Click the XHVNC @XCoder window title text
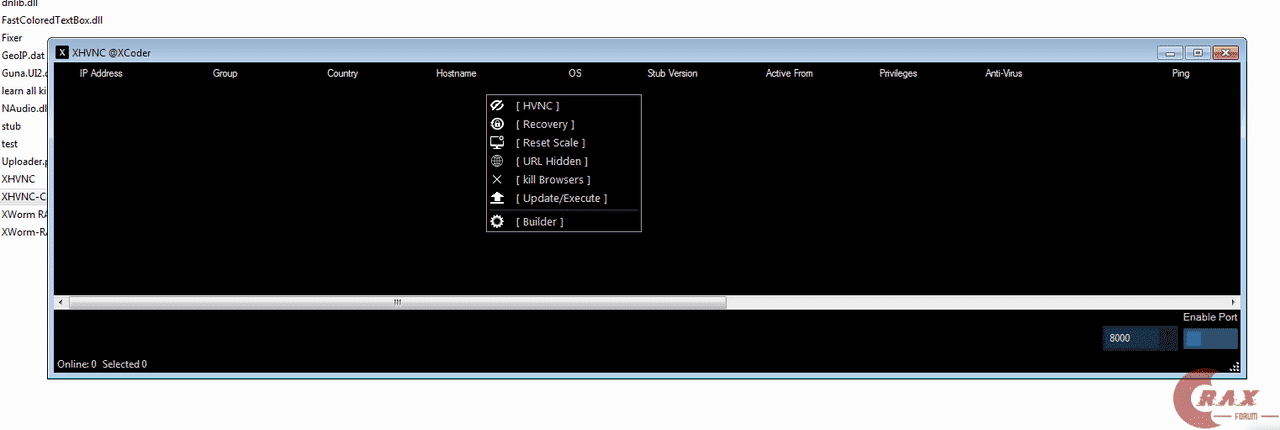Screen dimensions: 1280x430 (111, 53)
